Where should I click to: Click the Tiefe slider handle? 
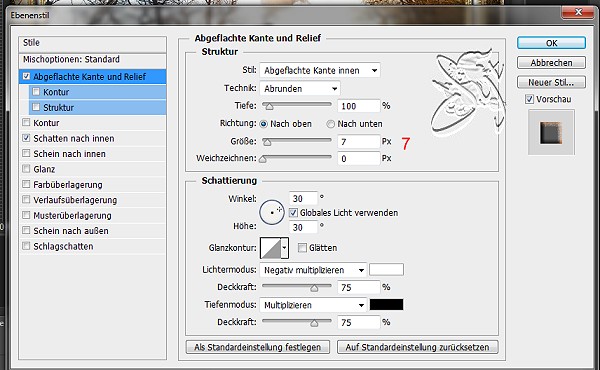click(269, 106)
